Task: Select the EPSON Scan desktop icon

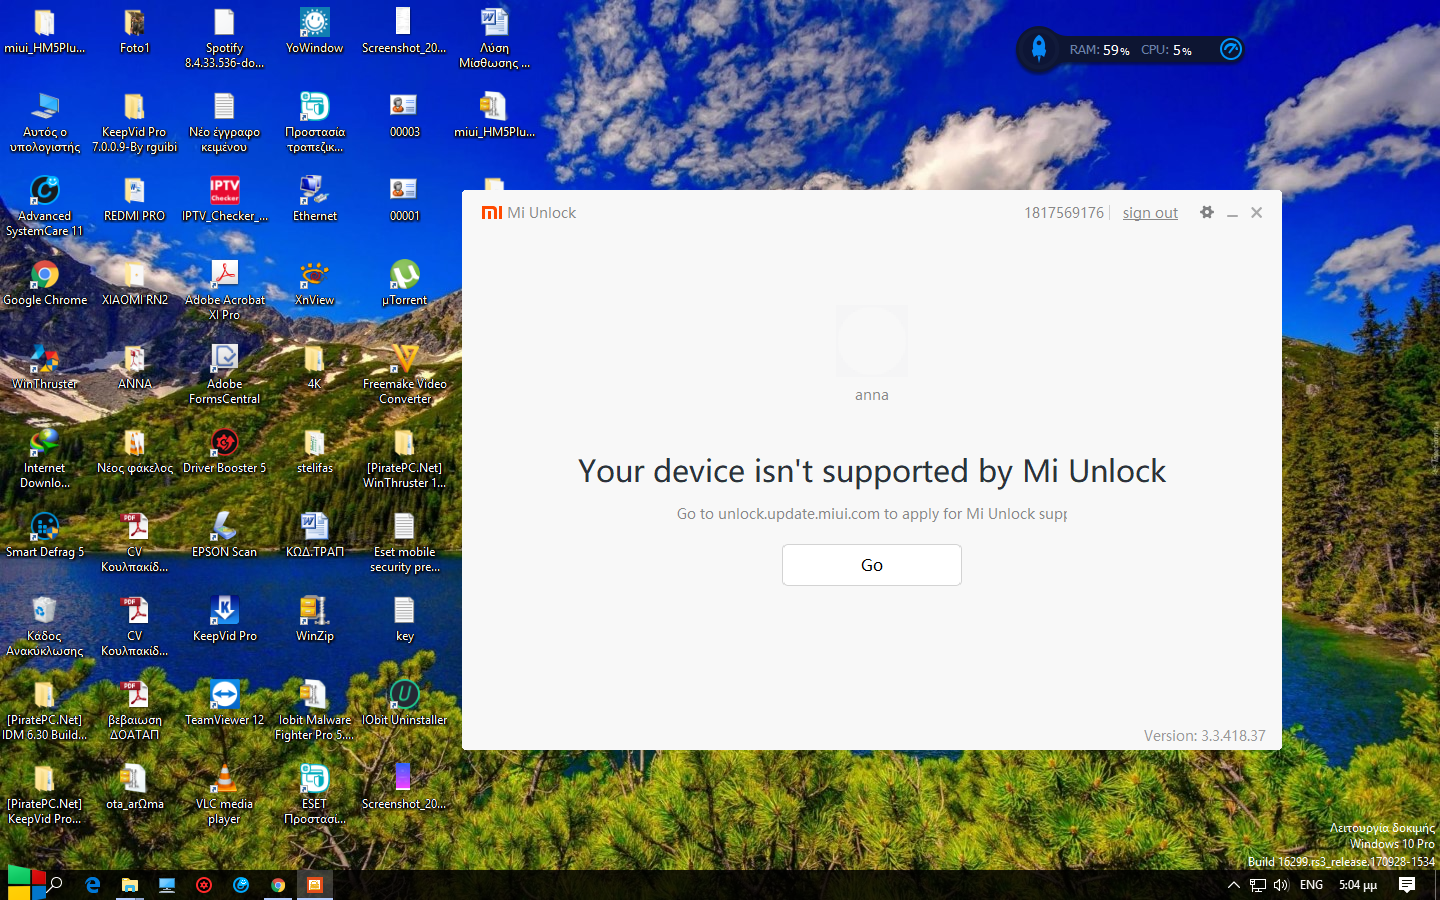Action: 225,535
